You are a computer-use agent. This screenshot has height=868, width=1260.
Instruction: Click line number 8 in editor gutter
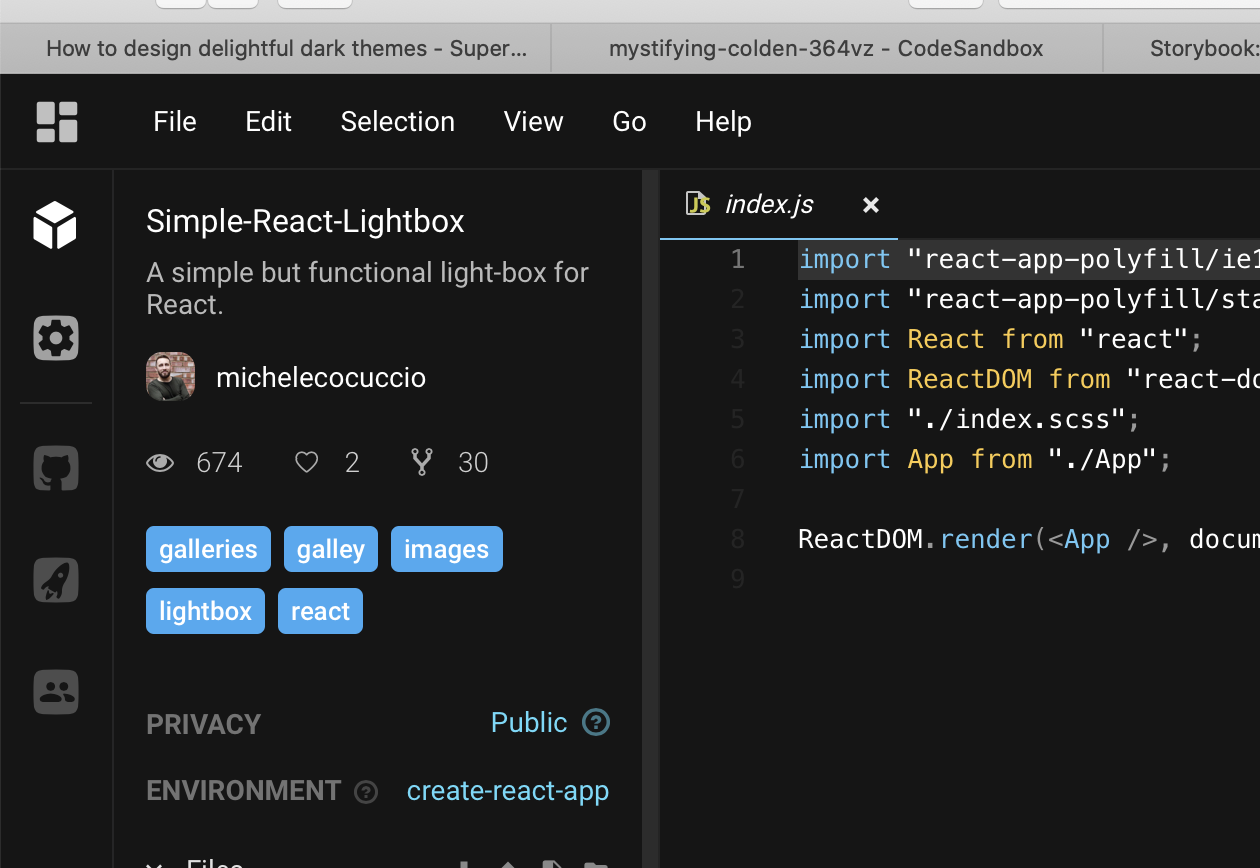pyautogui.click(x=738, y=539)
